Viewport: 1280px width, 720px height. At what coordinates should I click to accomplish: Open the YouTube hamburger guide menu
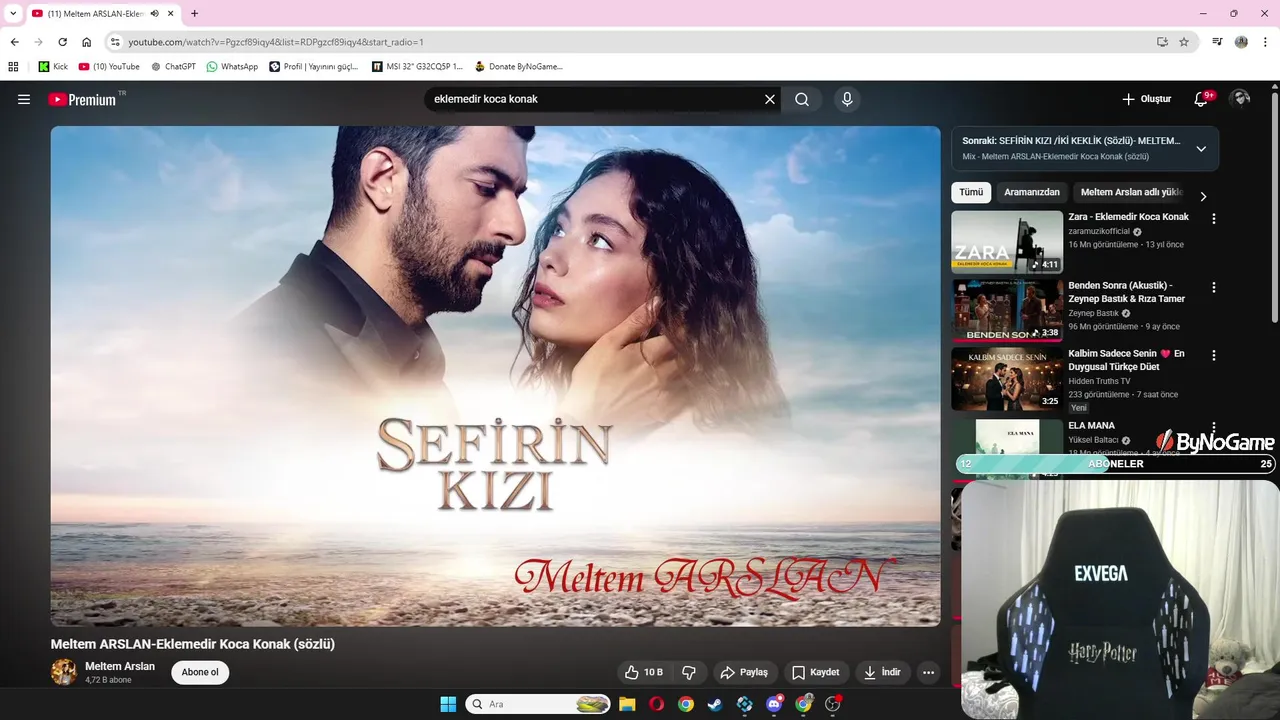tap(24, 99)
